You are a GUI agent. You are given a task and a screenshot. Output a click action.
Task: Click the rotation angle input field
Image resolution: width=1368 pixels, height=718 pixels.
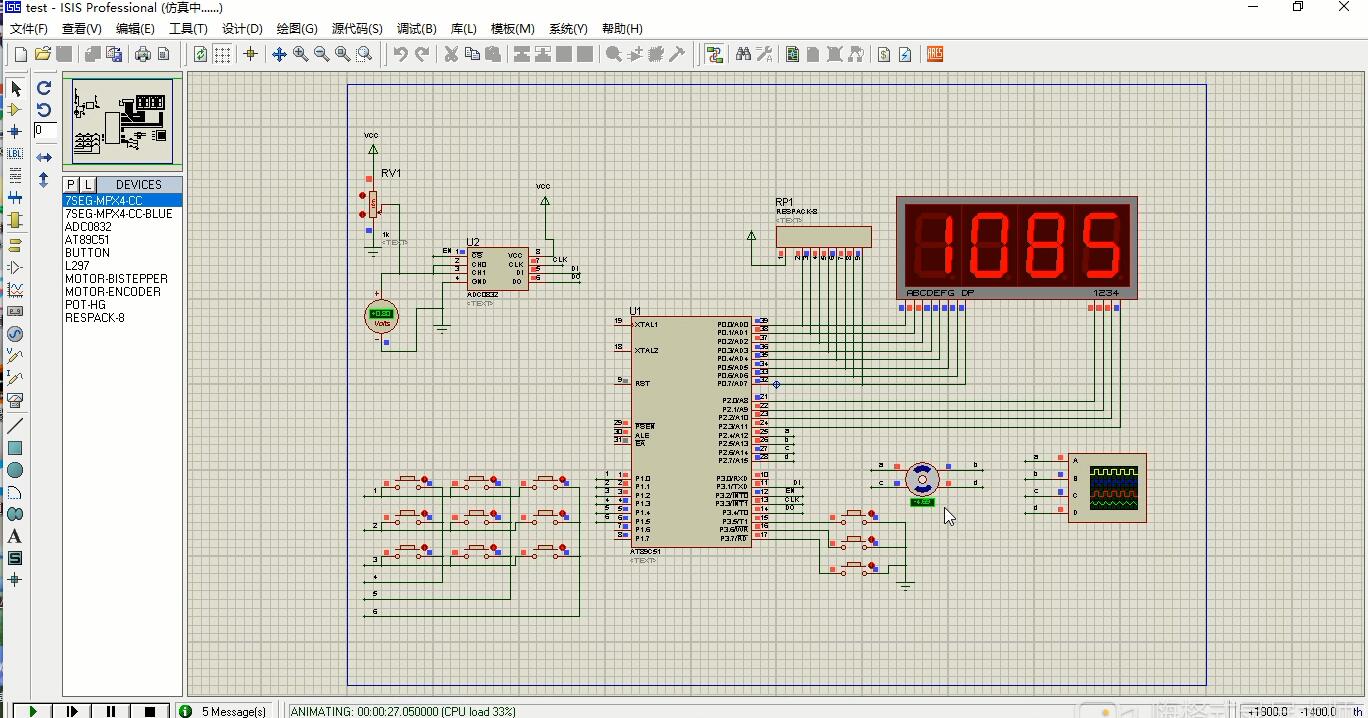click(45, 130)
